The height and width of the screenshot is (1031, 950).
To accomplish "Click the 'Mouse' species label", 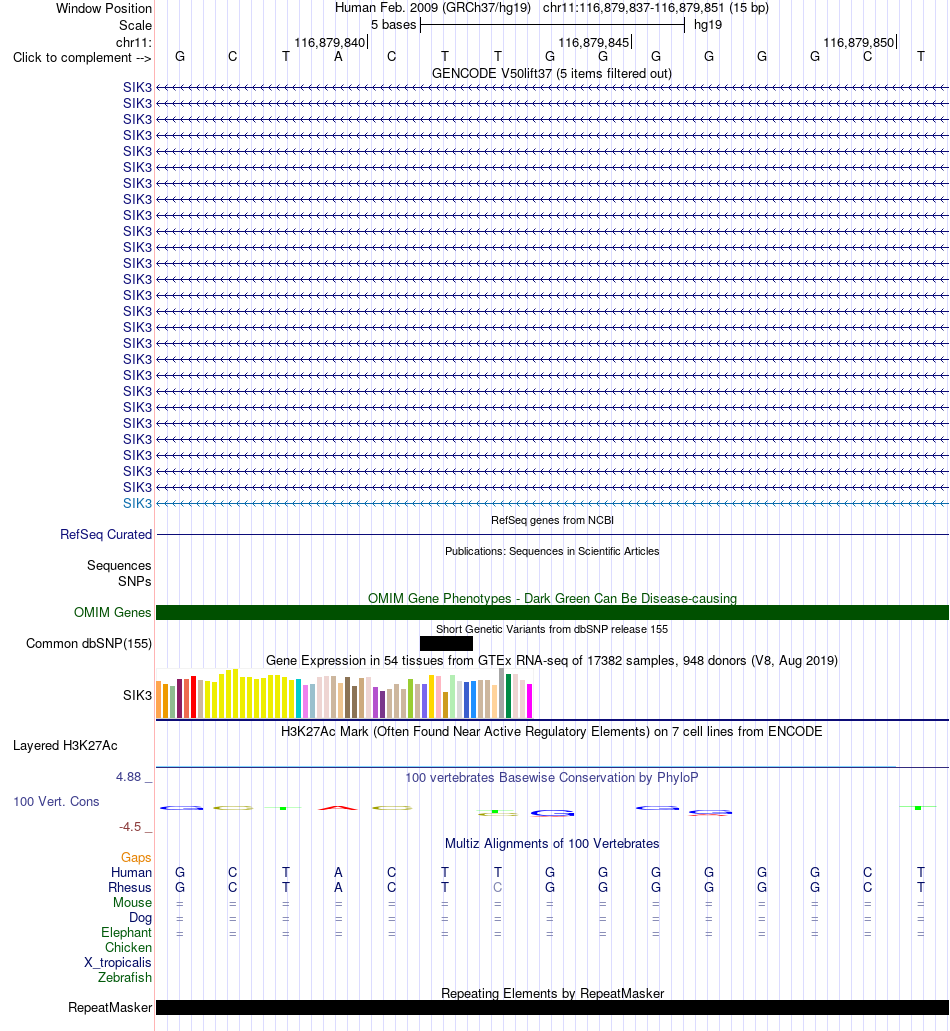I will tap(132, 903).
